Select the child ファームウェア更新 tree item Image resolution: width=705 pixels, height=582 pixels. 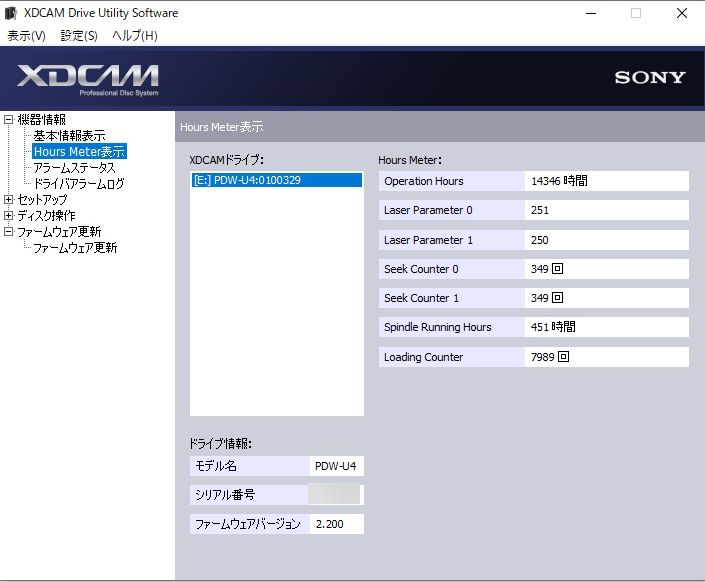click(x=75, y=248)
